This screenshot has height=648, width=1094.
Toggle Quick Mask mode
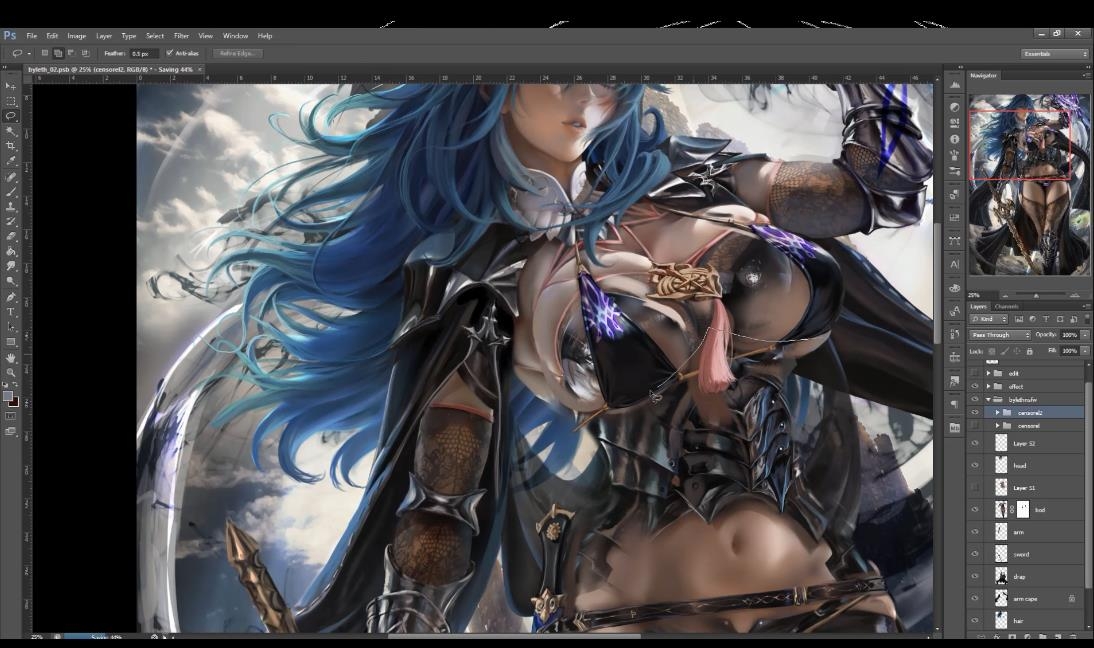click(10, 416)
